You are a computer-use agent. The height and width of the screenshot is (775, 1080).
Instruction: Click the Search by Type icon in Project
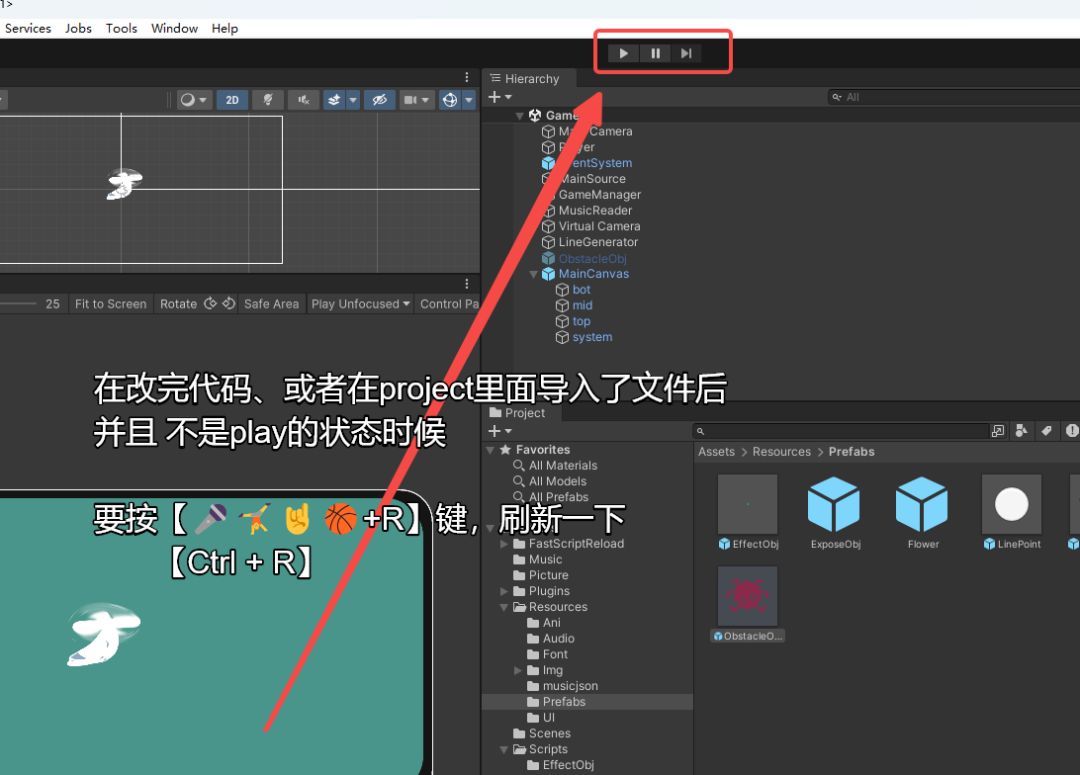[x=1021, y=431]
